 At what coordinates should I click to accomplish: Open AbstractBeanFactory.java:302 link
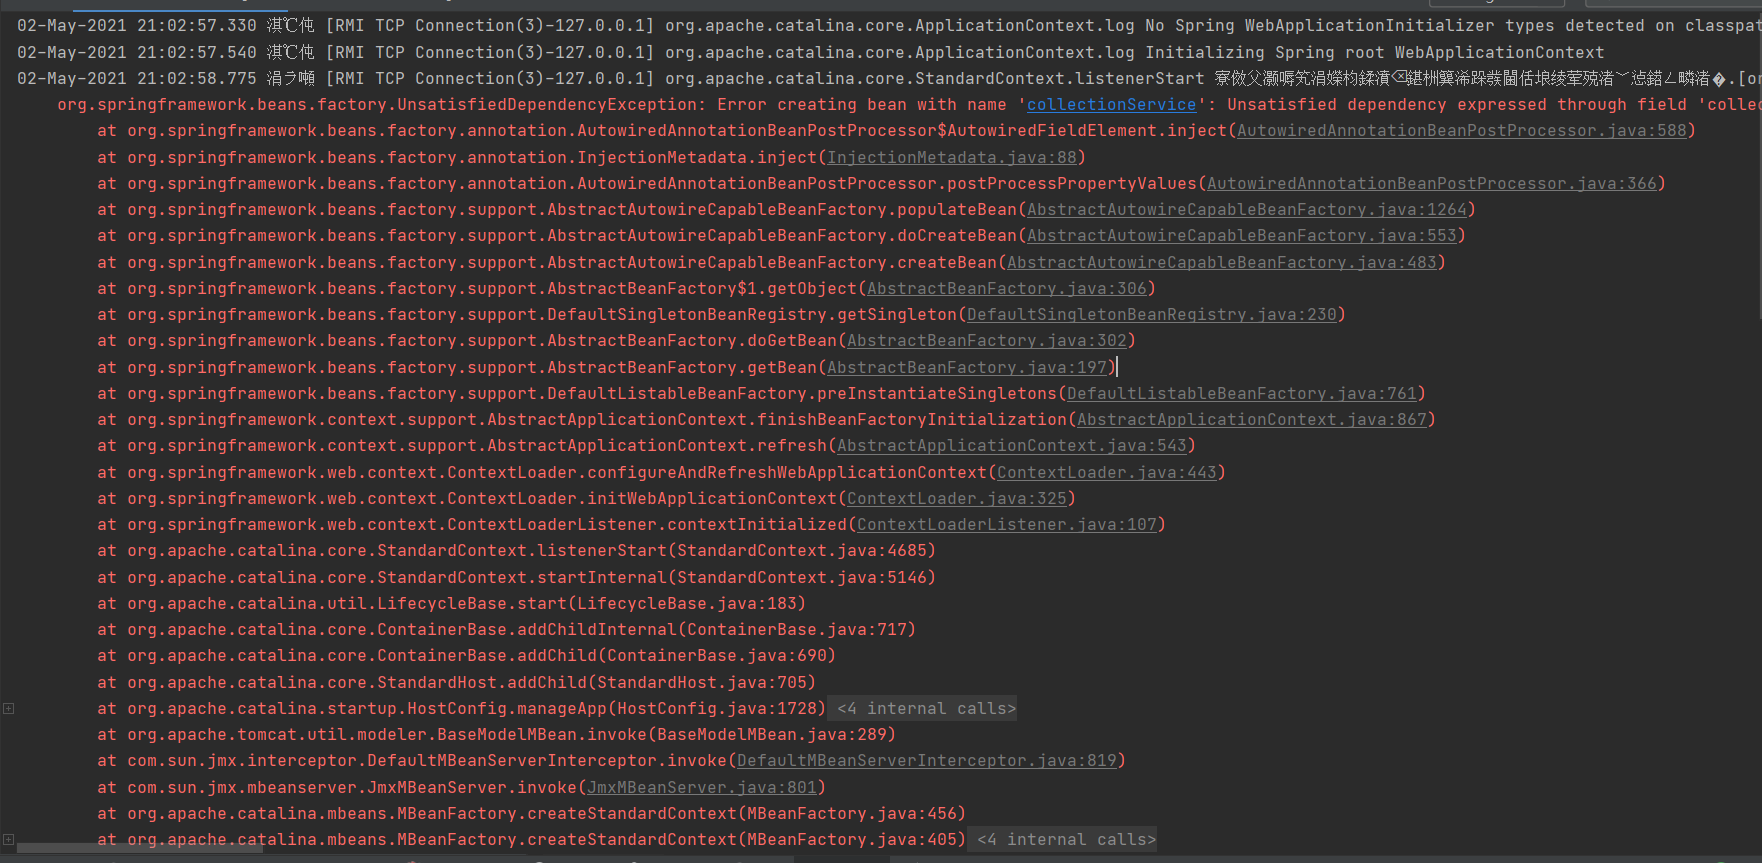tap(986, 341)
